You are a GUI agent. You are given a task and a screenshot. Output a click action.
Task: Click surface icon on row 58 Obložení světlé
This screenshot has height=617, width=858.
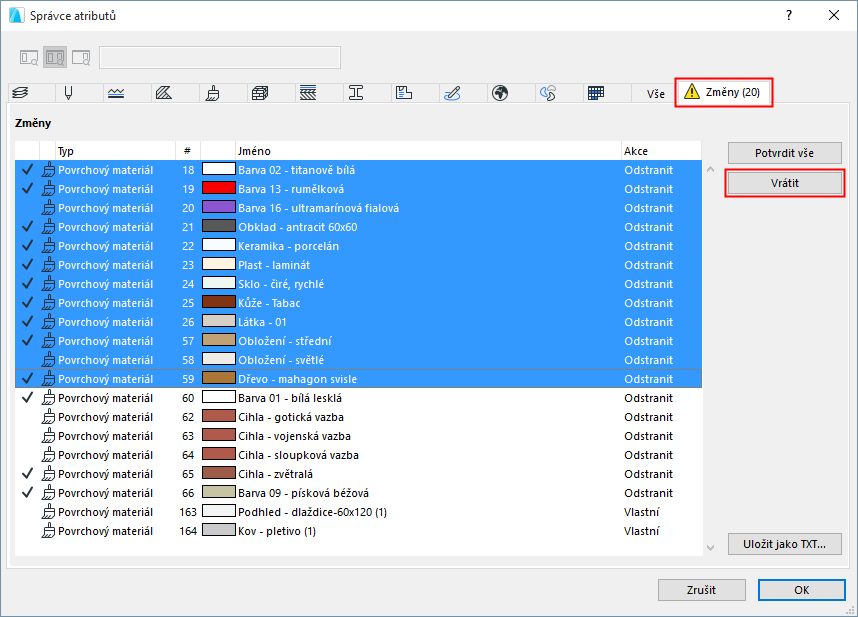coord(49,360)
